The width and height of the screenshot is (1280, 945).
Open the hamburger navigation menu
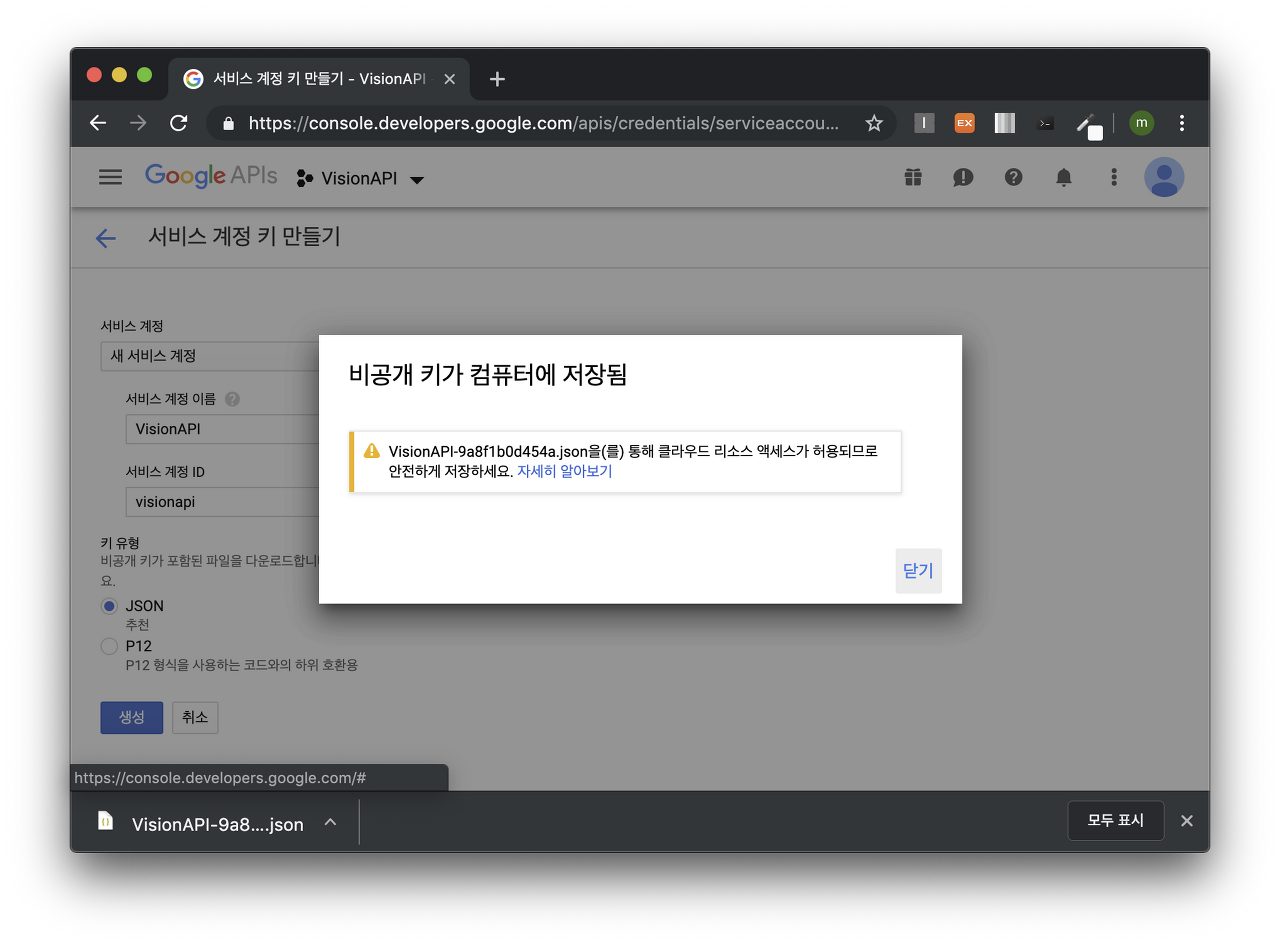(110, 177)
